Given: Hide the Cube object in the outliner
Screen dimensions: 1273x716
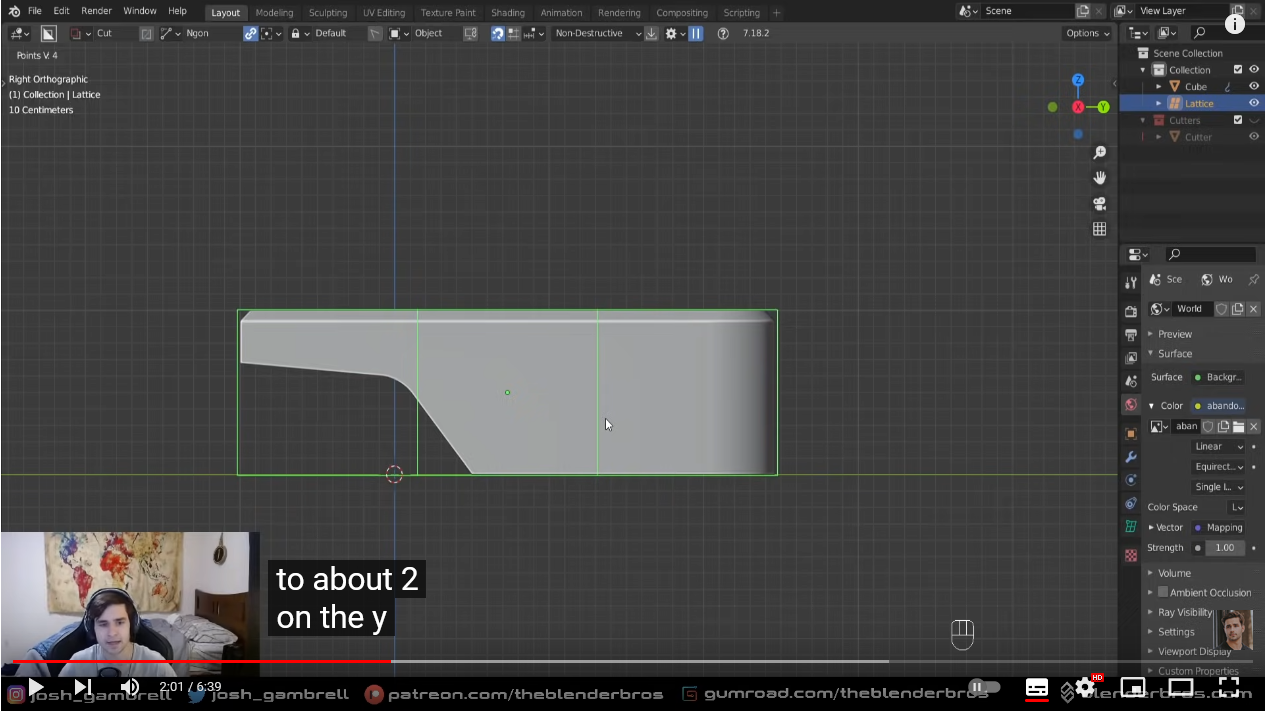Looking at the screenshot, I should click(1254, 86).
